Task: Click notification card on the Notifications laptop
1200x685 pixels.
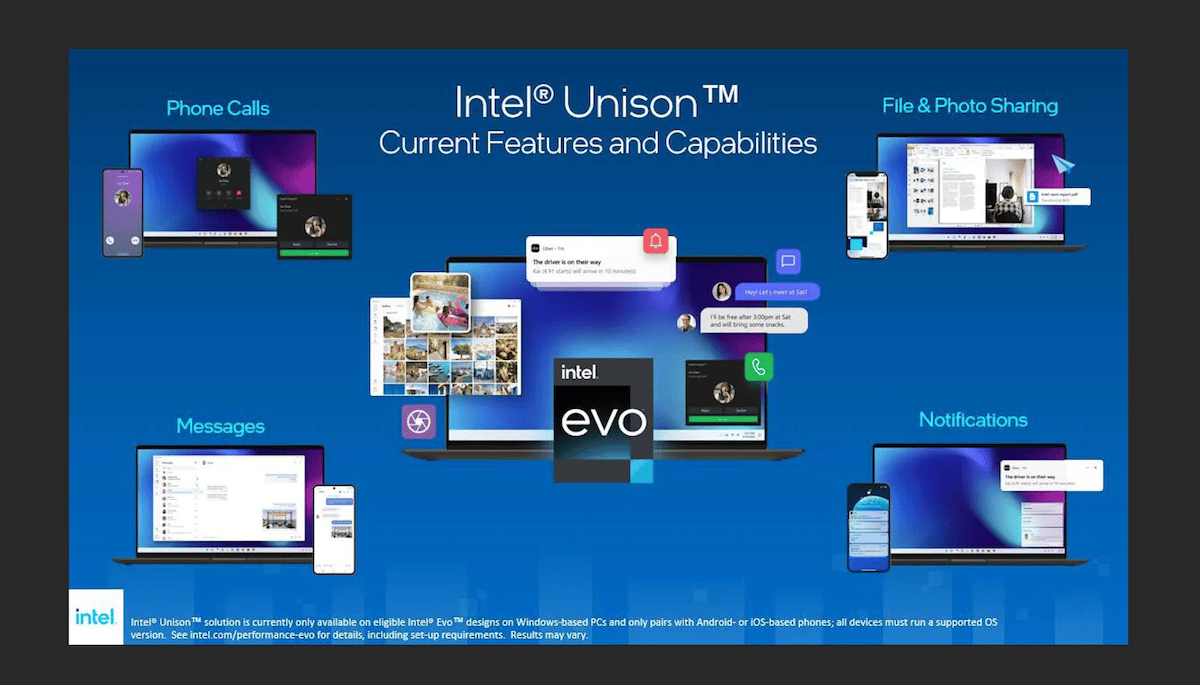Action: pyautogui.click(x=1053, y=475)
